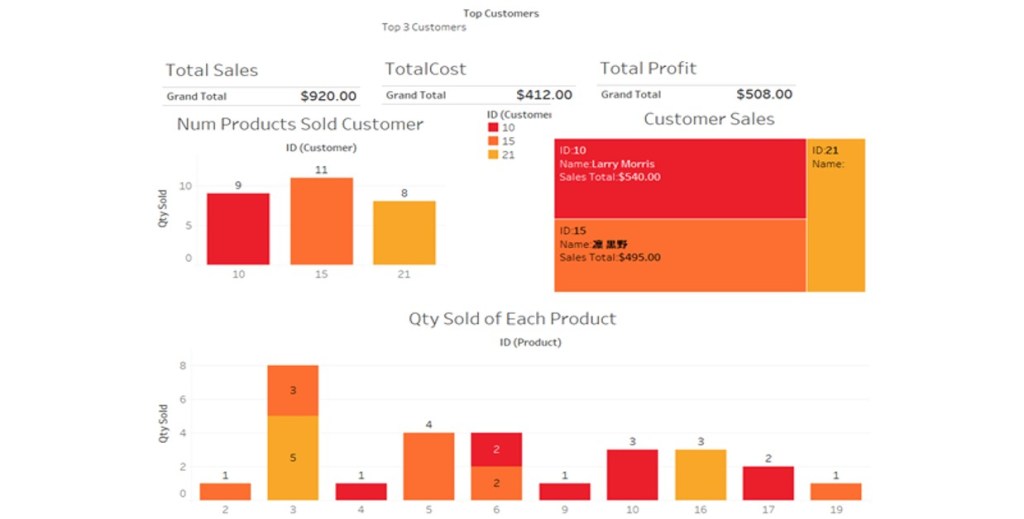Select customer 10's red bar showing 9
Screen dimensions: 1024x519
[238, 229]
